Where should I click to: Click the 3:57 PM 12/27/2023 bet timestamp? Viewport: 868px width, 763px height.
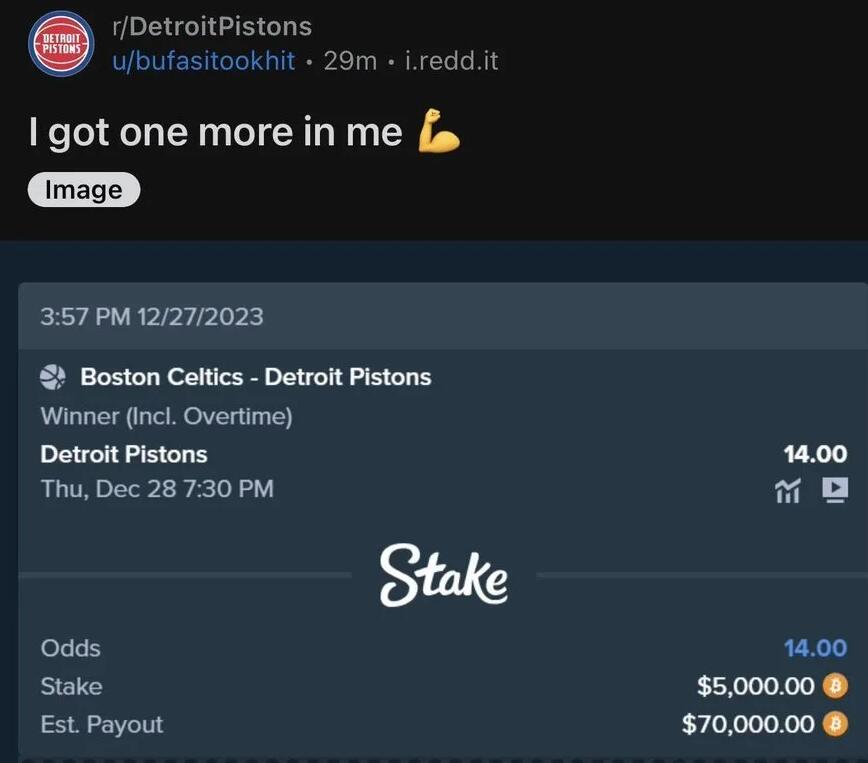[x=152, y=317]
